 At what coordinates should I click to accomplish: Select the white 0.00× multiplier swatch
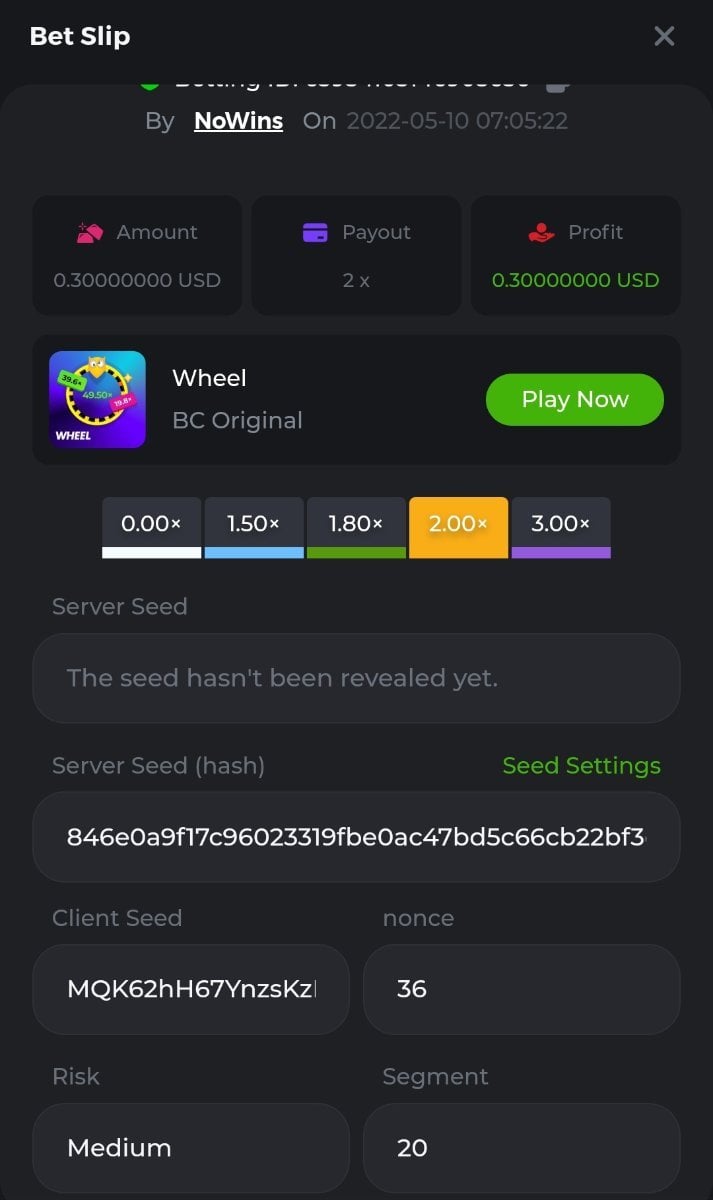coord(151,527)
